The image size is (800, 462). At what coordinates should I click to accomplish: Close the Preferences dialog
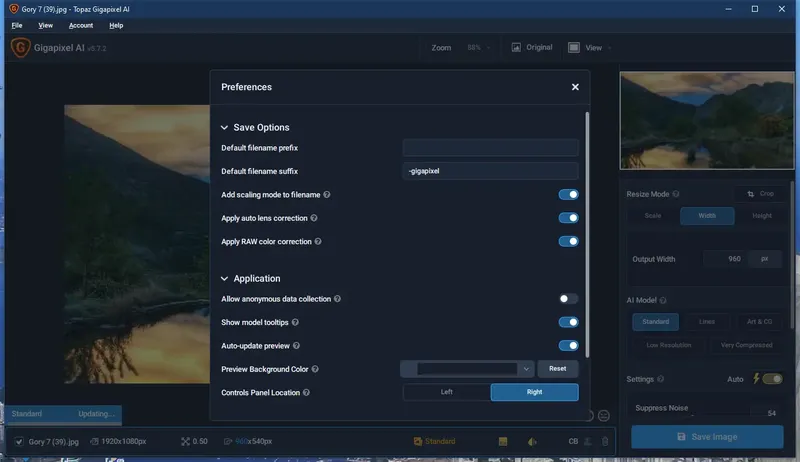[575, 87]
